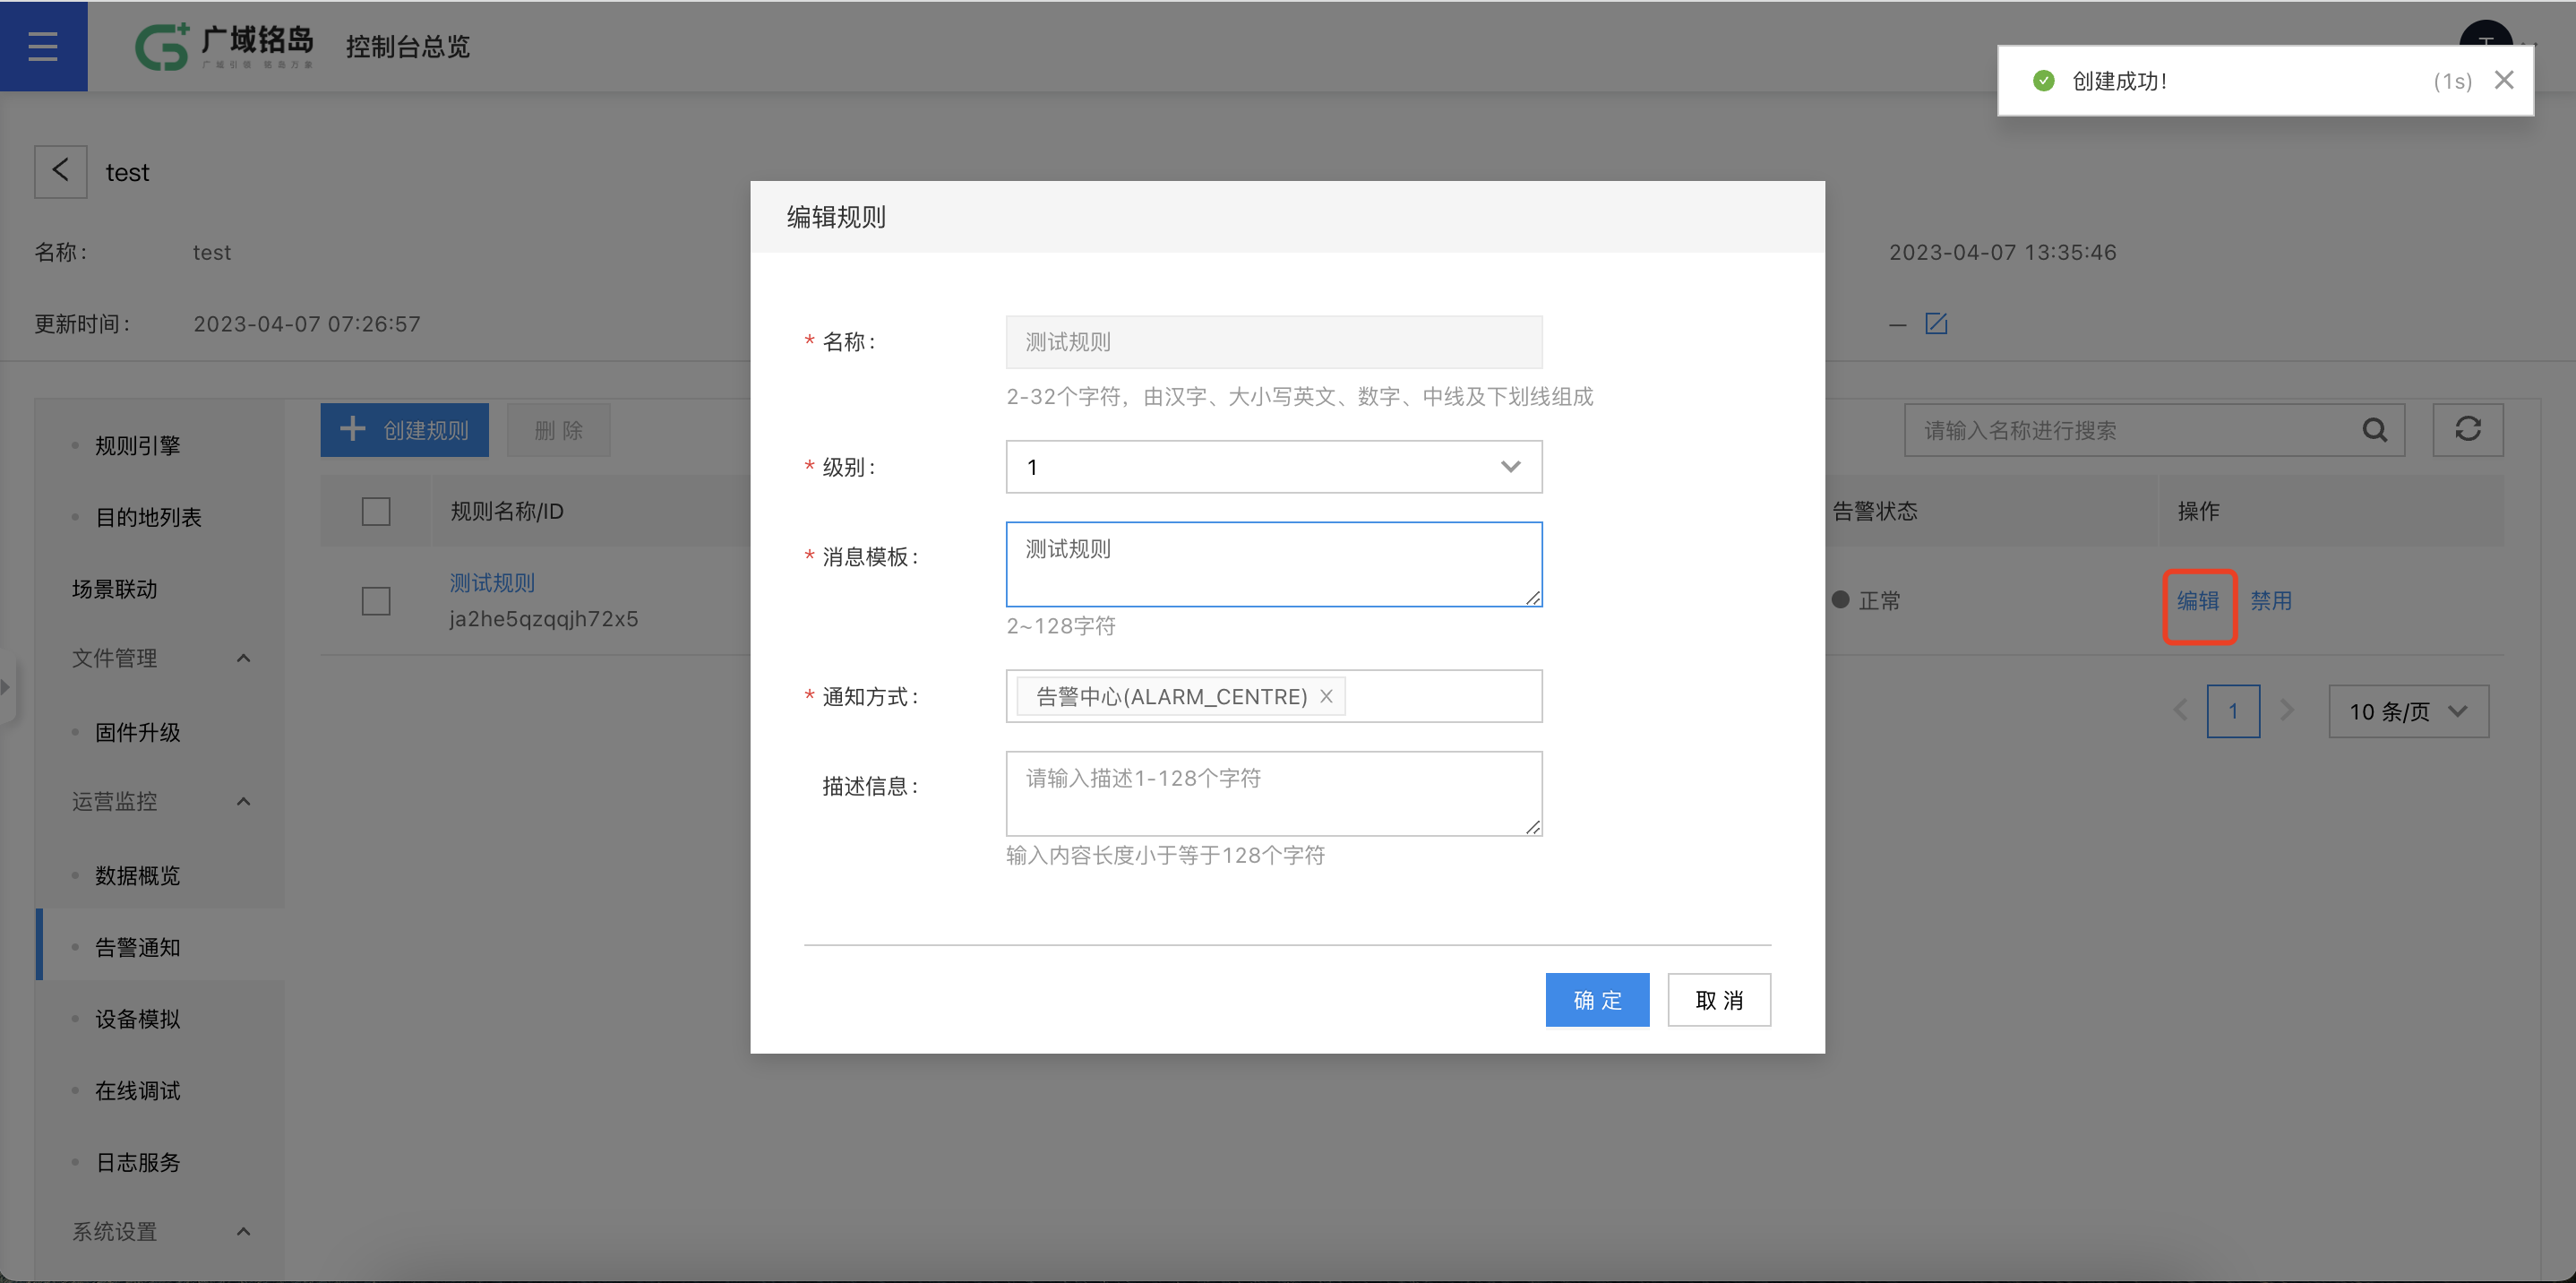Click the edit pencil icon near the timestamp
2576x1283 pixels.
point(1936,324)
